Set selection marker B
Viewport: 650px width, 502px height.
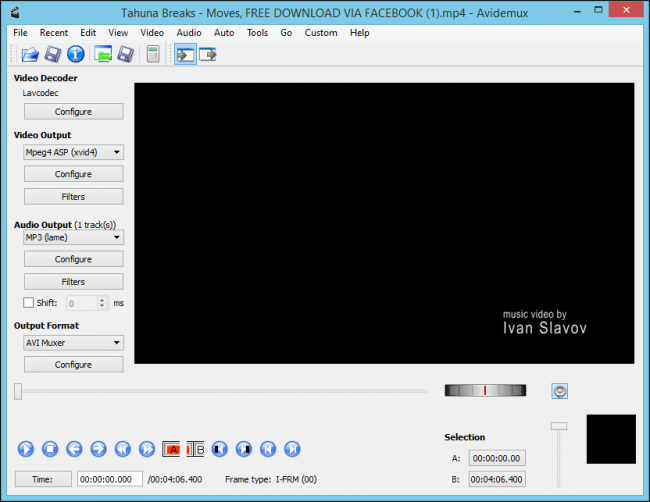tap(195, 449)
